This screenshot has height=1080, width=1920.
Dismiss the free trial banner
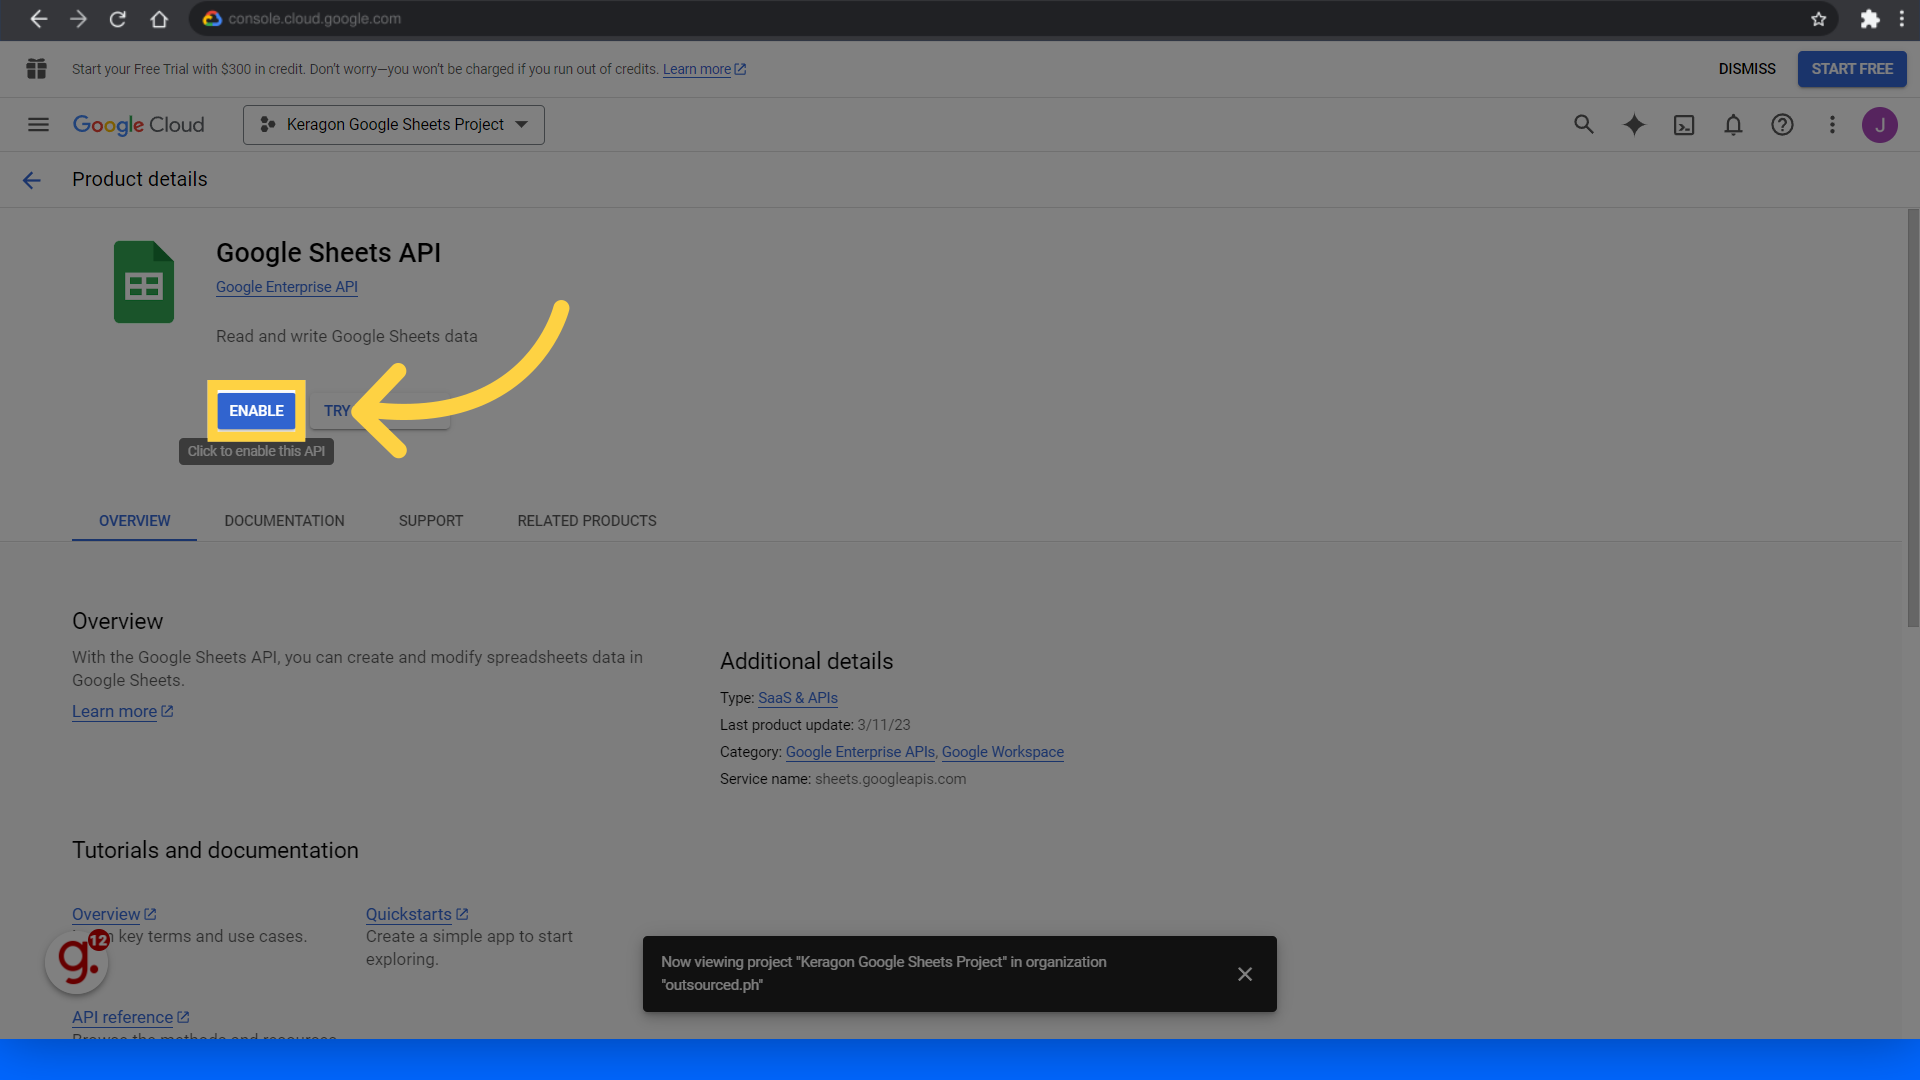(x=1747, y=69)
